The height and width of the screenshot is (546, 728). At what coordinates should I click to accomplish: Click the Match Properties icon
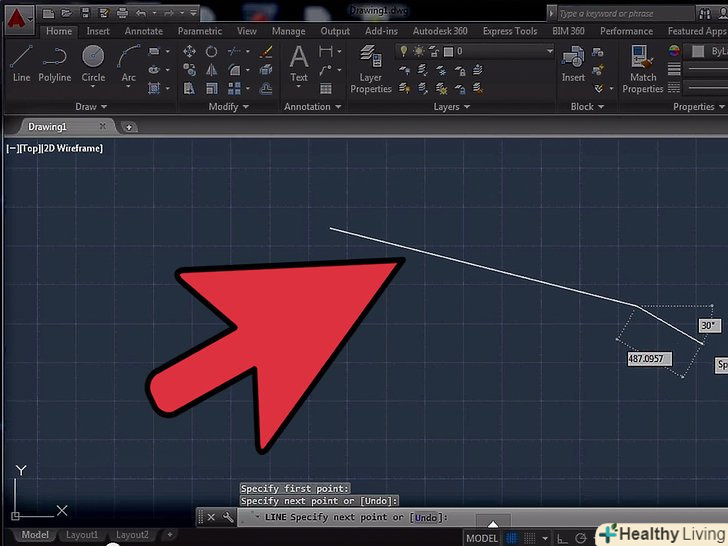[643, 70]
